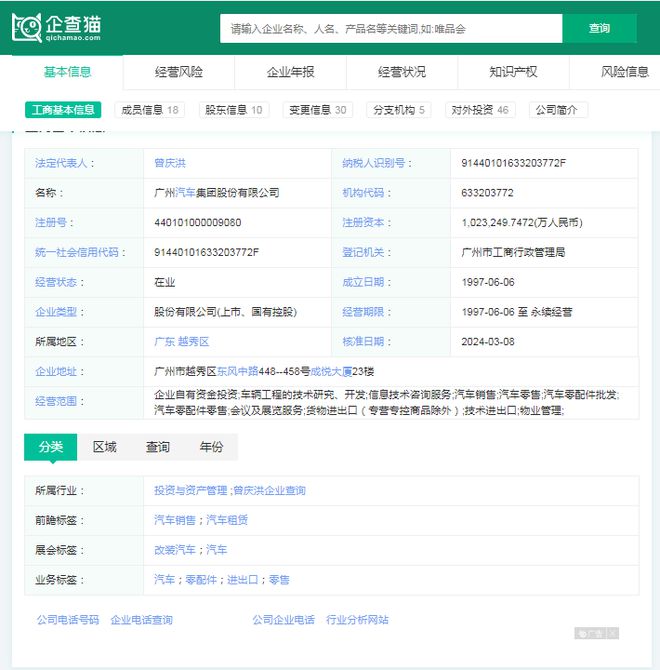Click the approval date 2024-03-08
Viewport: 660px width, 670px height.
[488, 341]
